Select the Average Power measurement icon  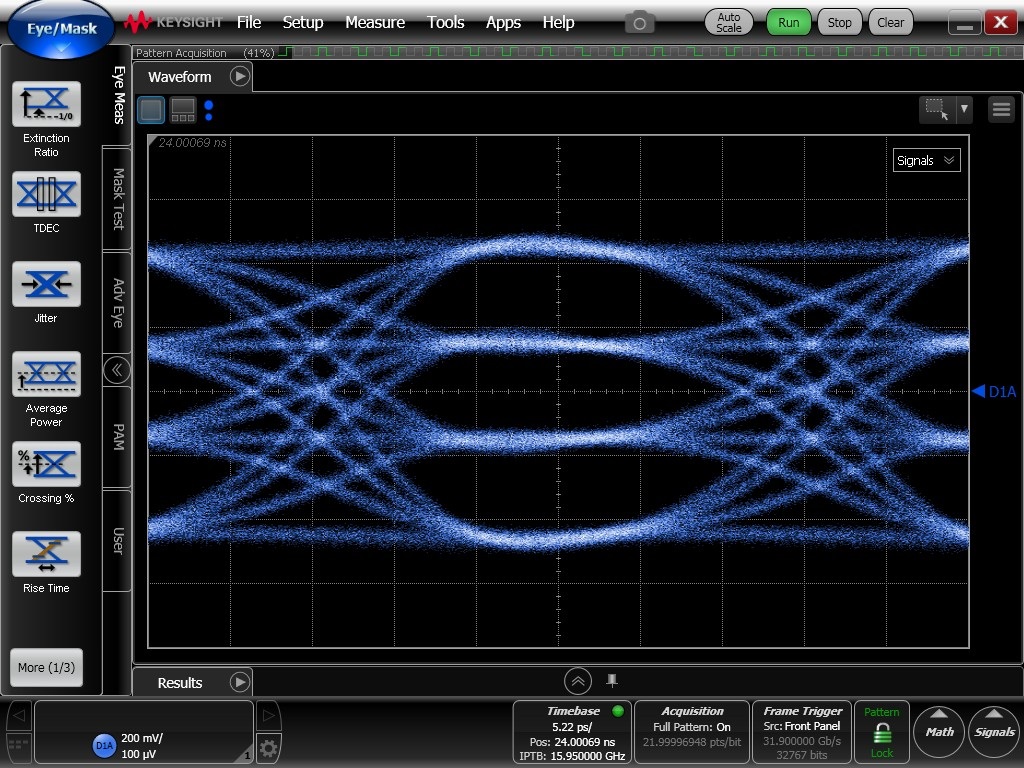pyautogui.click(x=46, y=373)
